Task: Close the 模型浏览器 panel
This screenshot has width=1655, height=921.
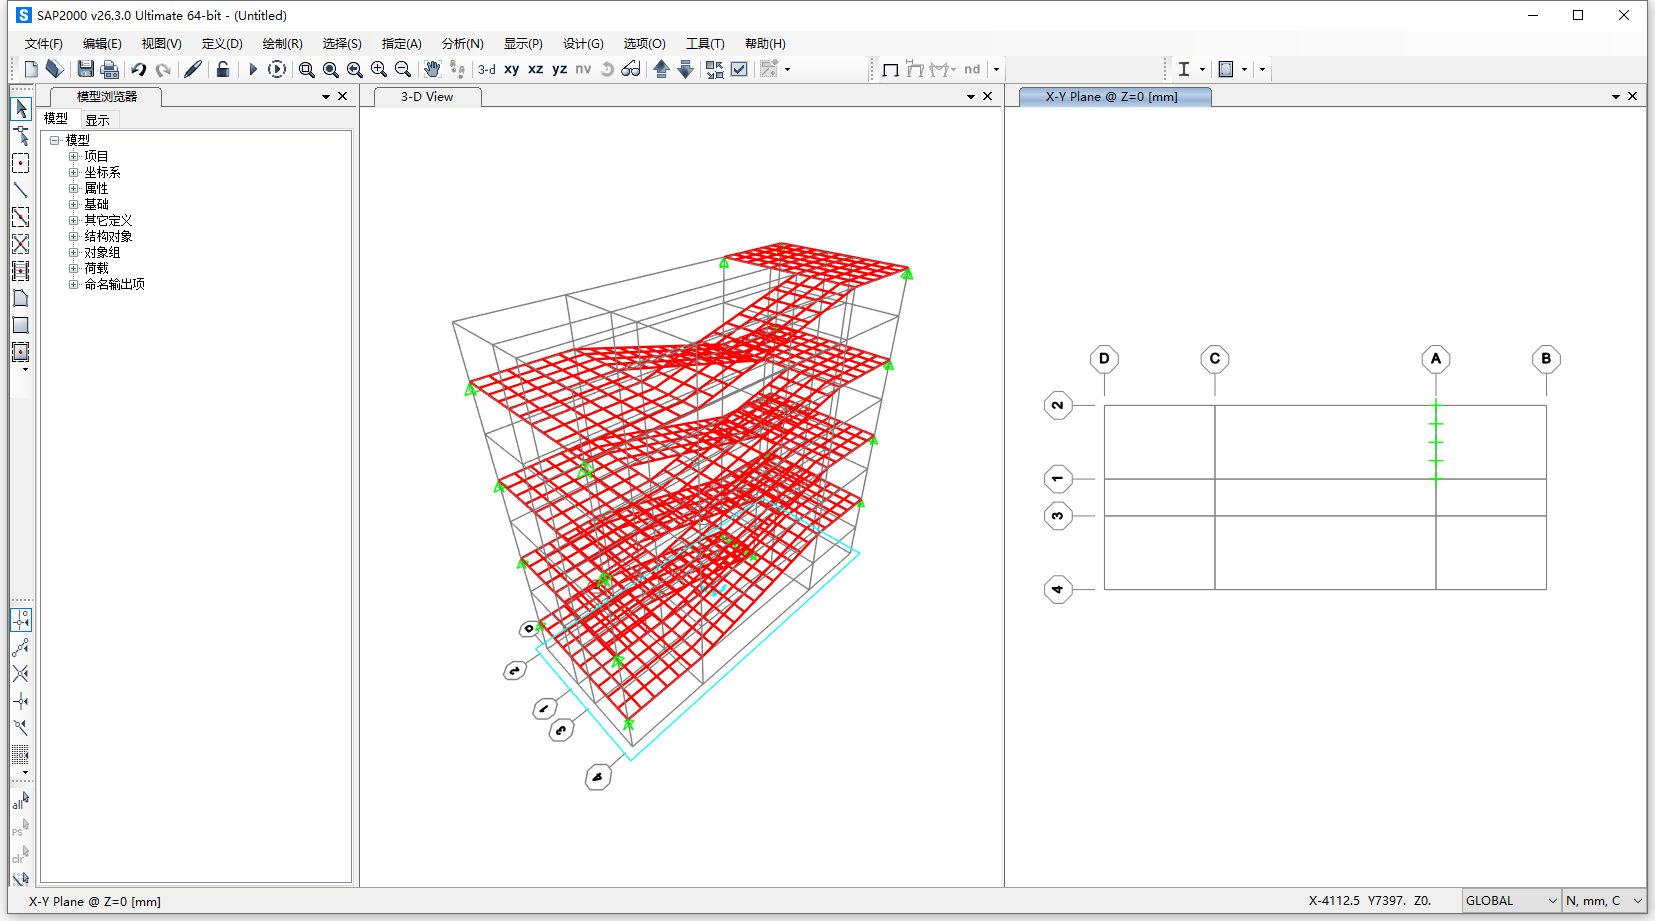Action: (x=343, y=97)
